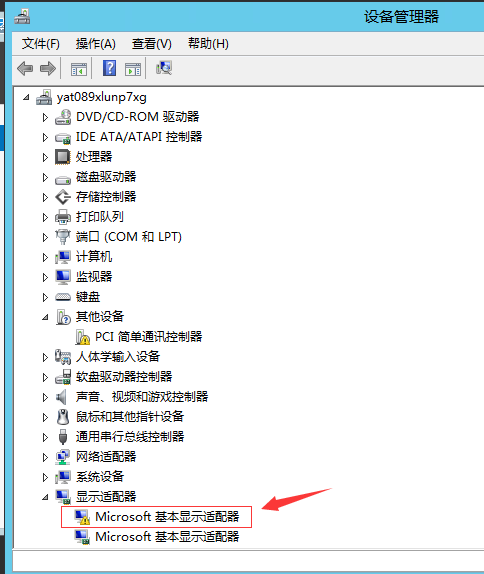Click the Forward arrow toolbar icon

tap(48, 68)
